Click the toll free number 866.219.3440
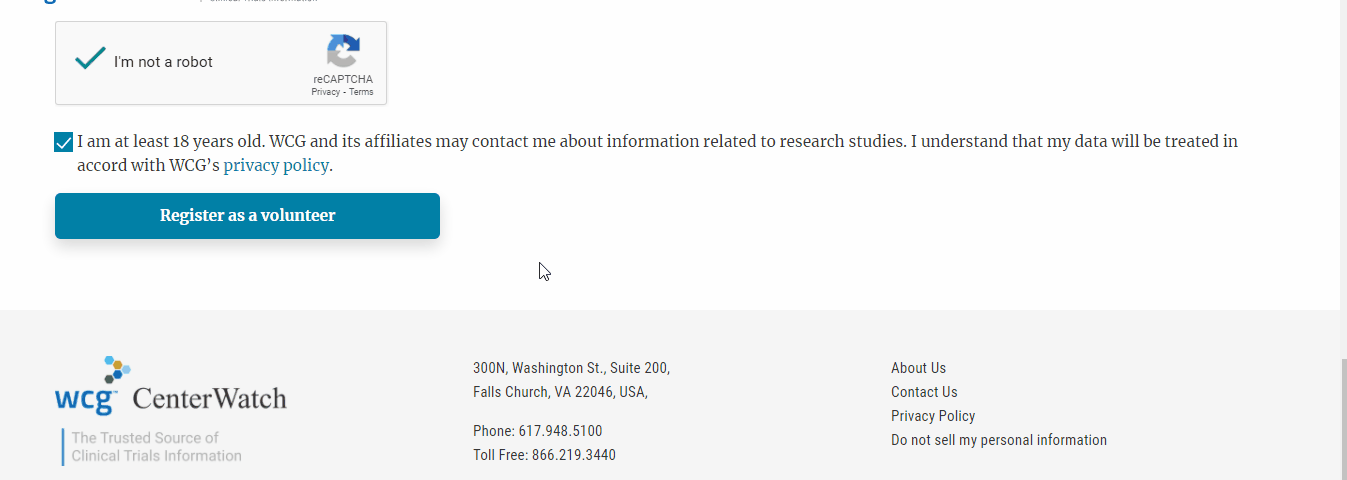 click(x=573, y=455)
